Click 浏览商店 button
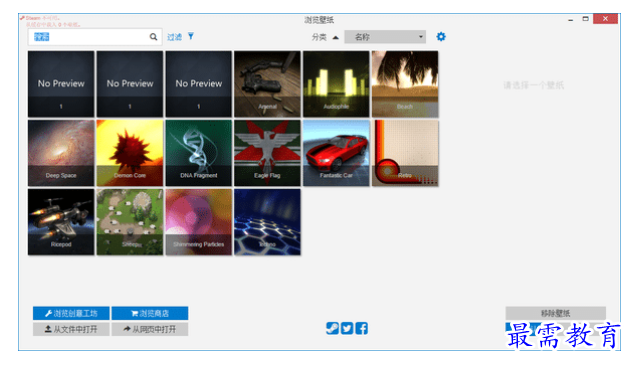This screenshot has width=629, height=367. coord(150,313)
